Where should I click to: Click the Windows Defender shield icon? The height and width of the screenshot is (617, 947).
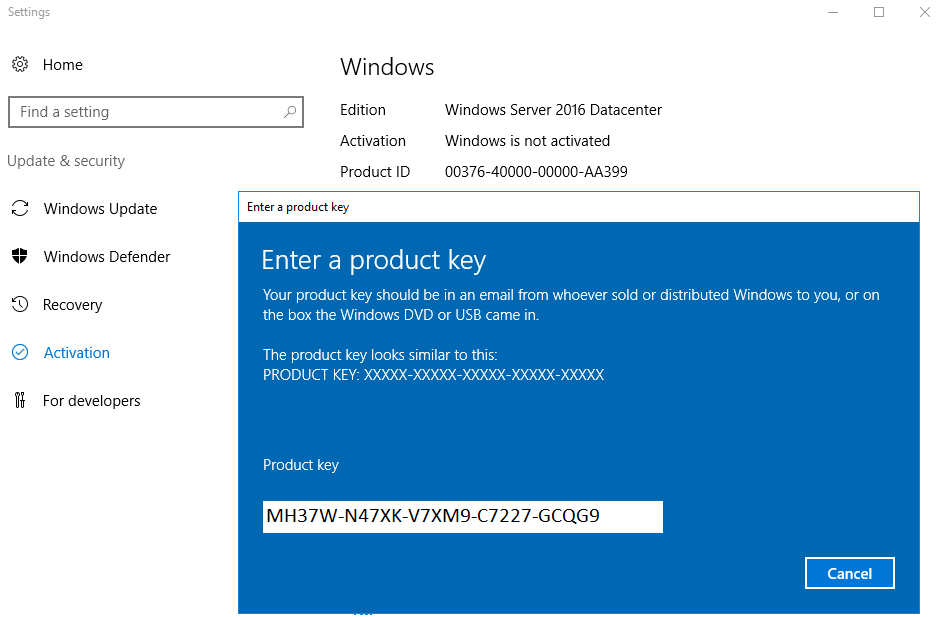point(21,256)
